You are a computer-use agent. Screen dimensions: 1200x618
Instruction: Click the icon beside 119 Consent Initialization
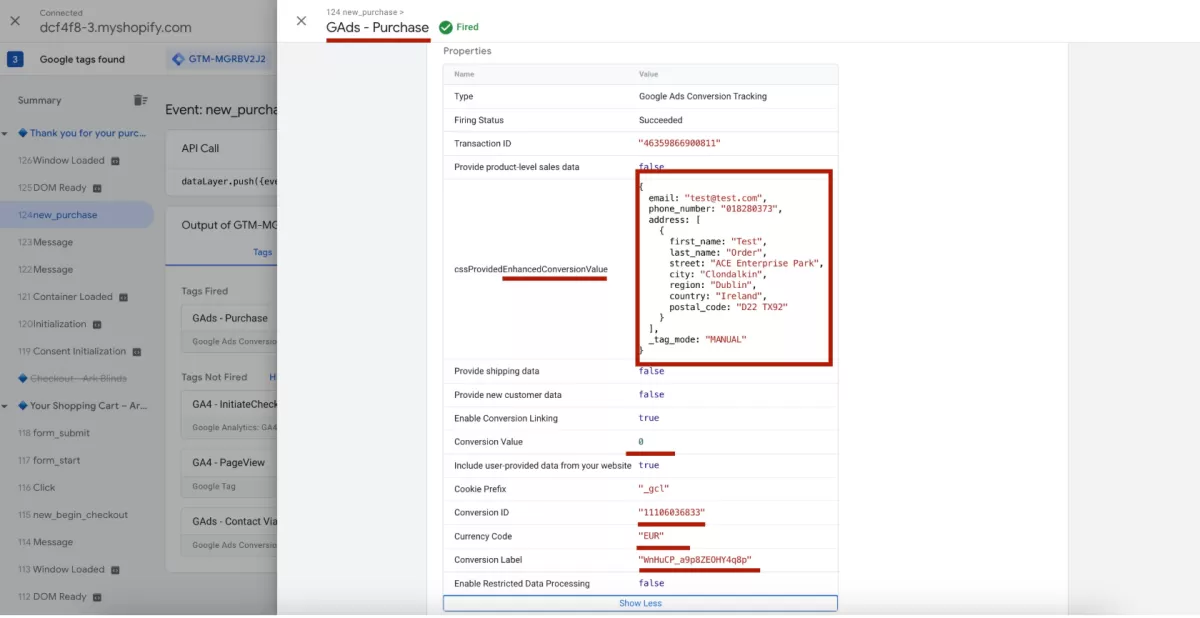pos(136,352)
